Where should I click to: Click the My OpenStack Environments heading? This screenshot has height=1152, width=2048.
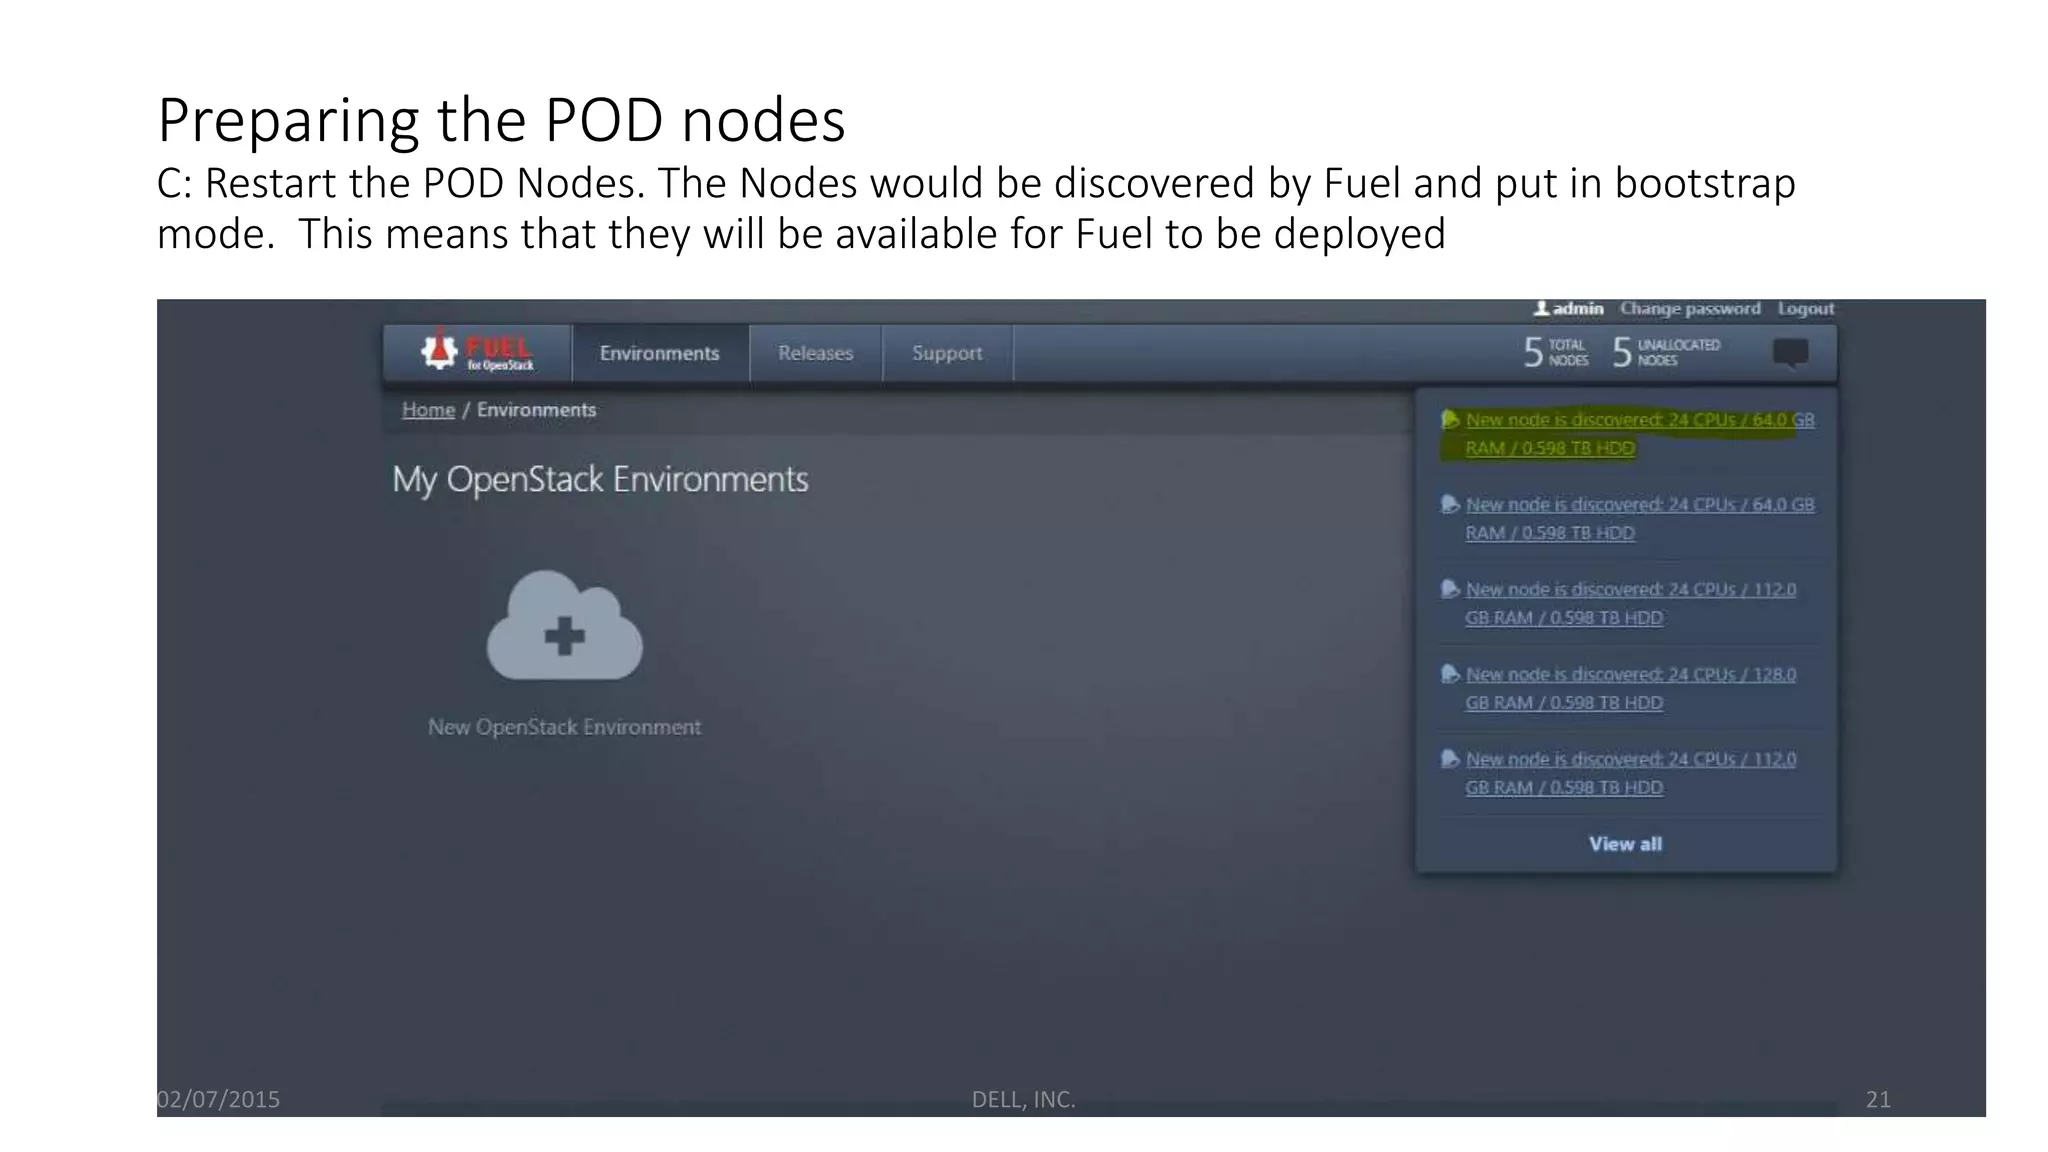pyautogui.click(x=600, y=480)
